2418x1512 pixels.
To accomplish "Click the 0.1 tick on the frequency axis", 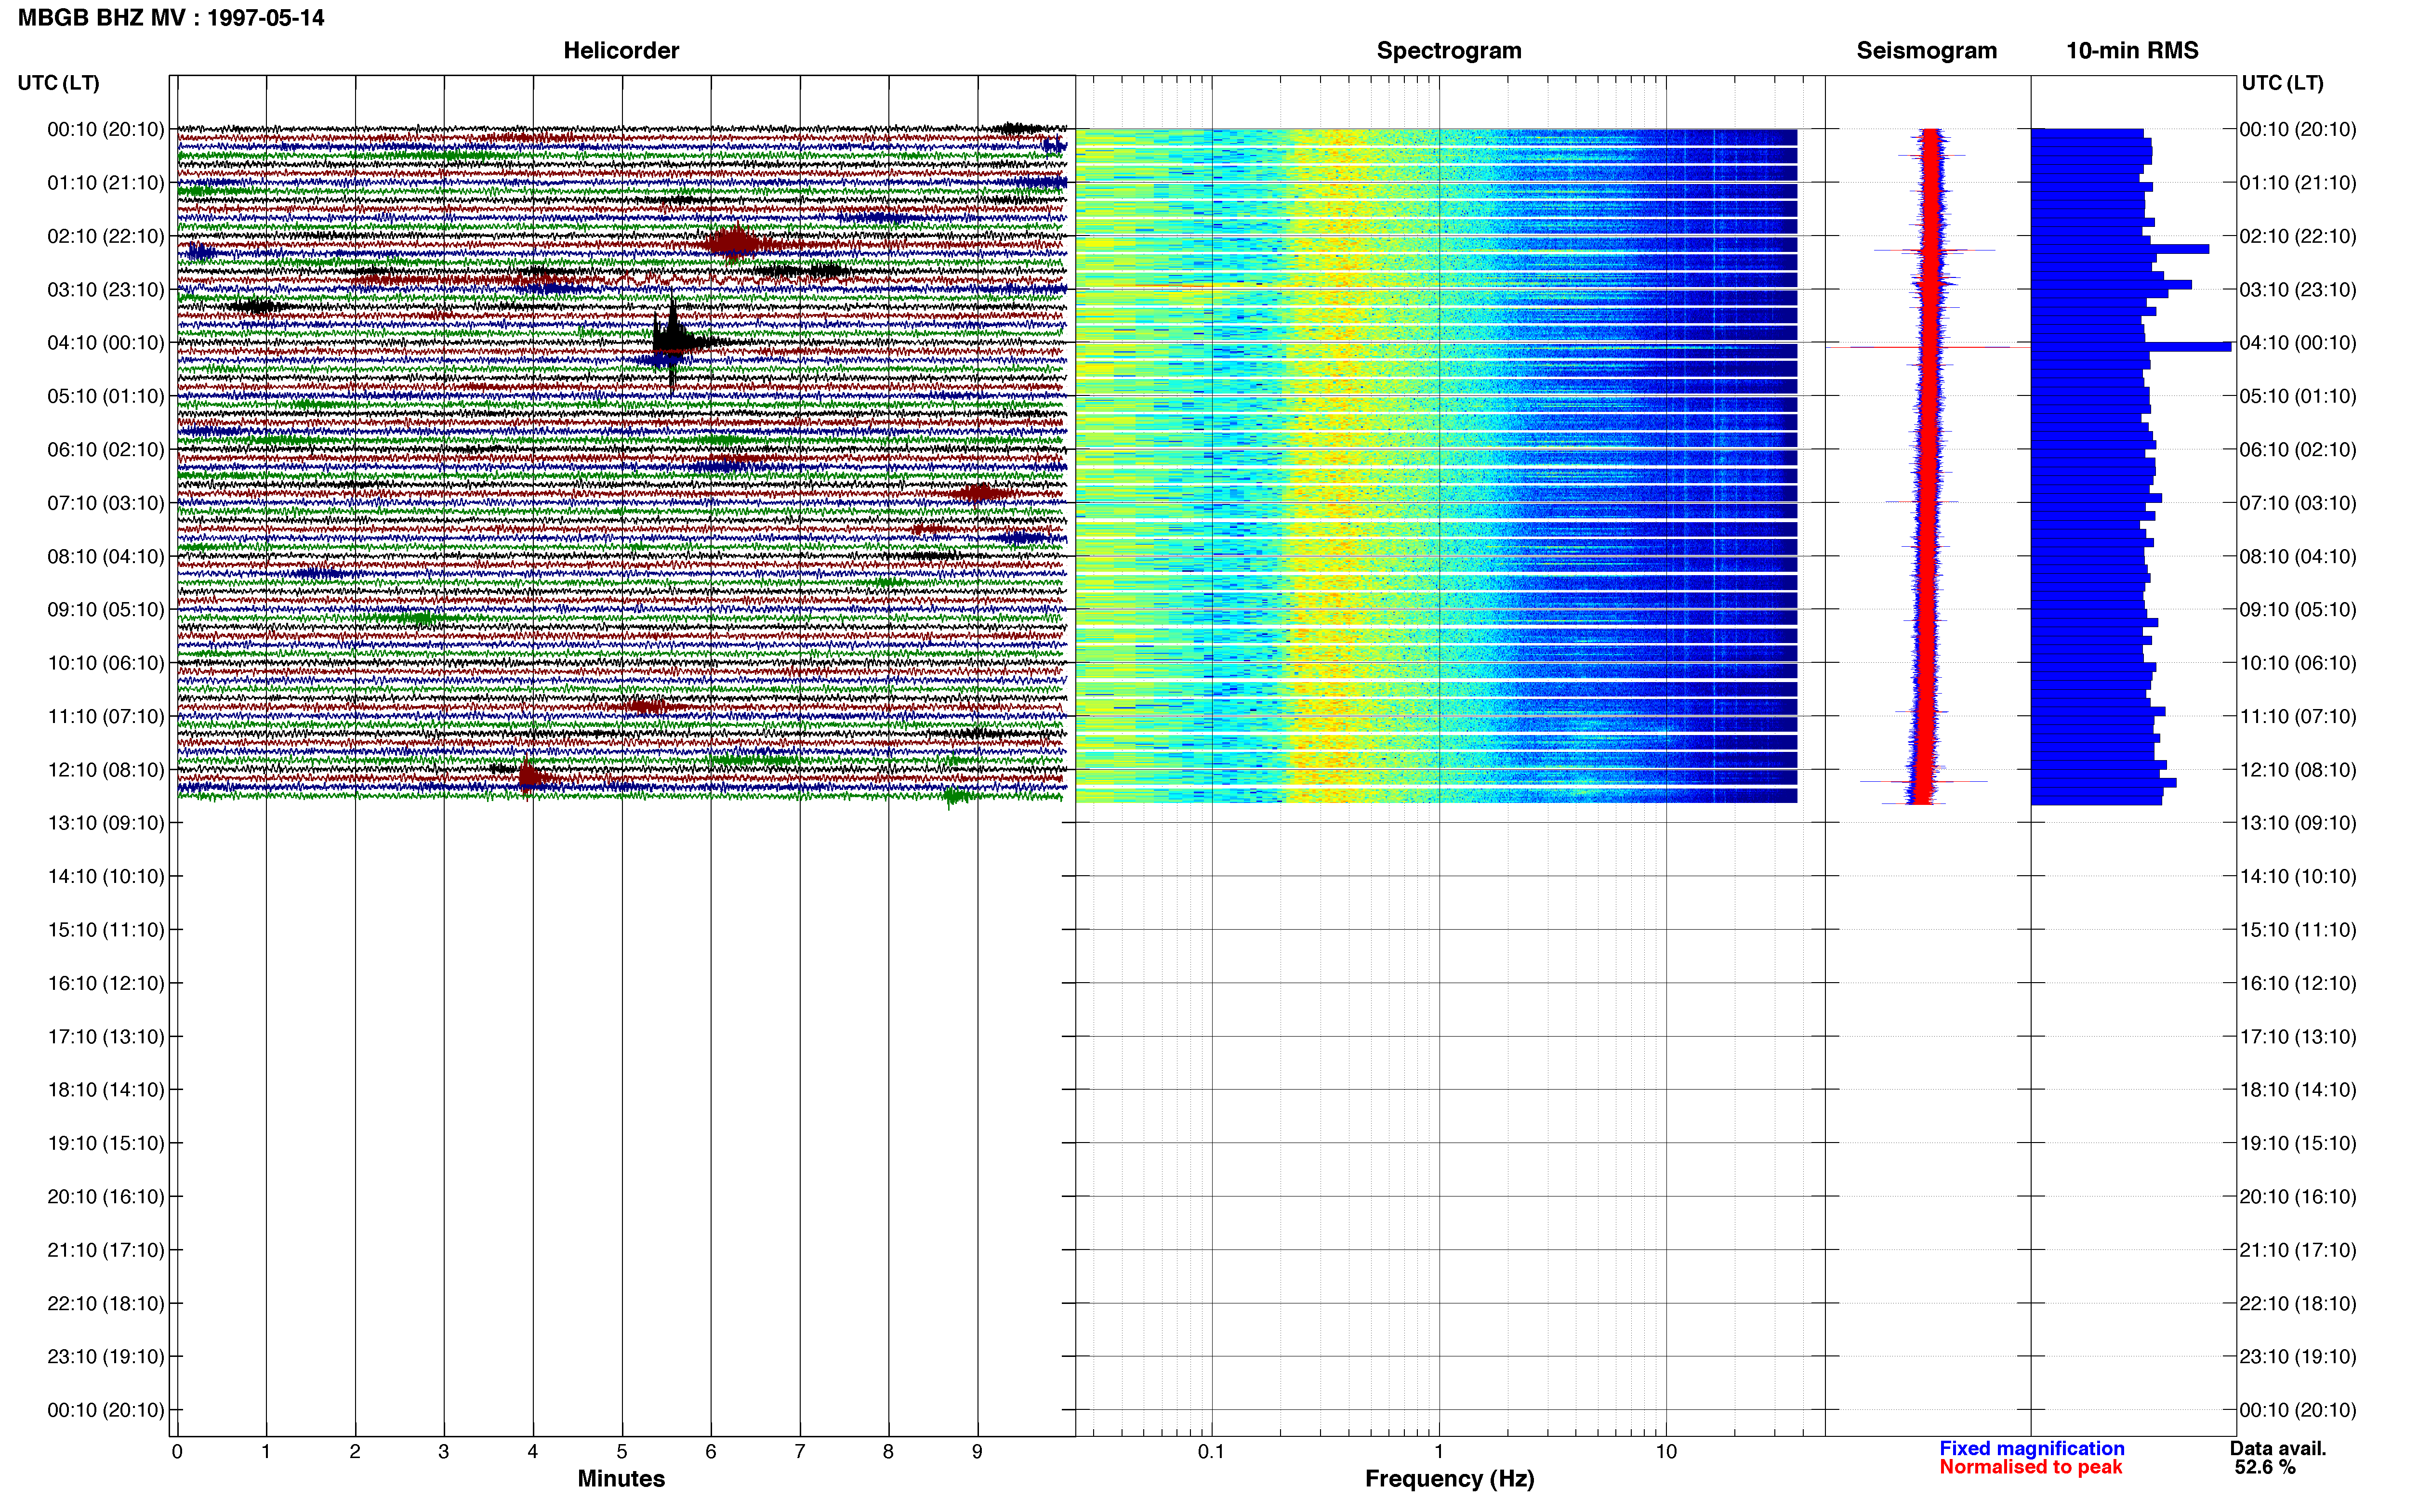I will coord(1211,1451).
